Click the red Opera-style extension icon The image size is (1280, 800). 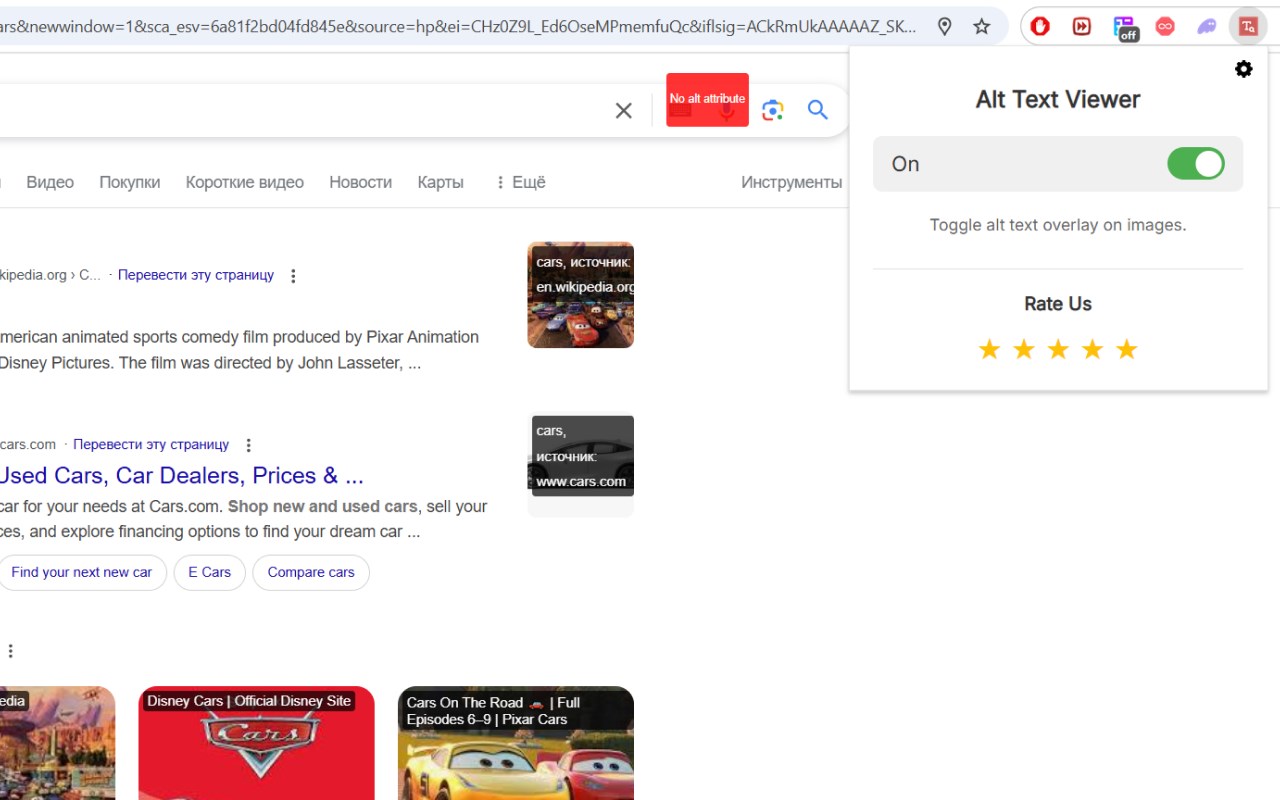pyautogui.click(x=1040, y=27)
